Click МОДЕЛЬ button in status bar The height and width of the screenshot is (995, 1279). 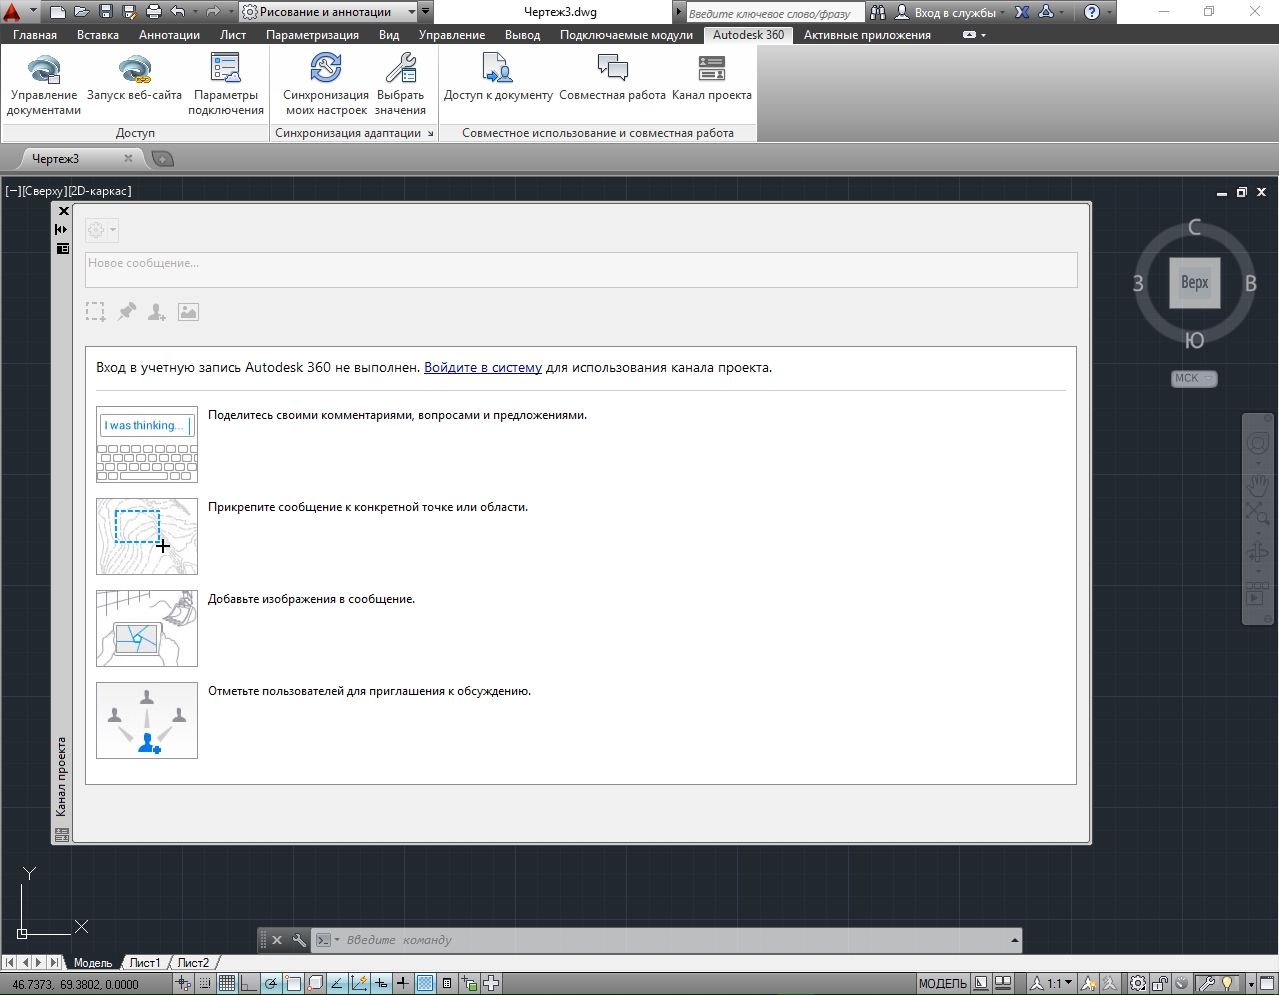pos(942,983)
